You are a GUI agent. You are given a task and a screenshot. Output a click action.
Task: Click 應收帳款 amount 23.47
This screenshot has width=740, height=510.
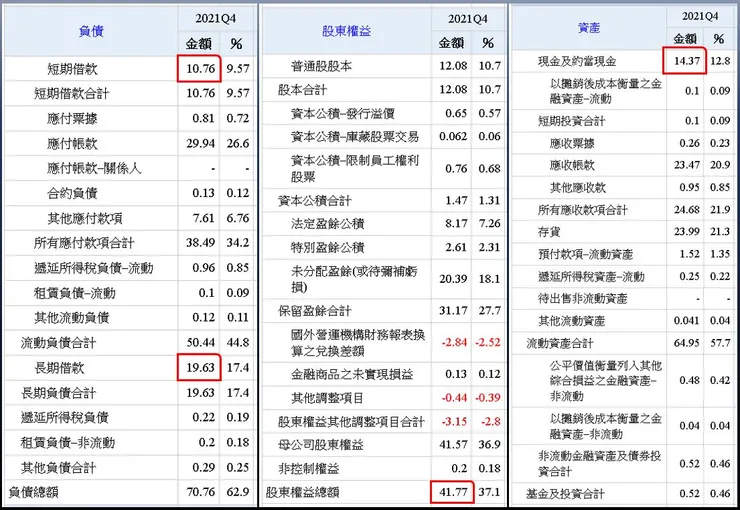click(687, 165)
